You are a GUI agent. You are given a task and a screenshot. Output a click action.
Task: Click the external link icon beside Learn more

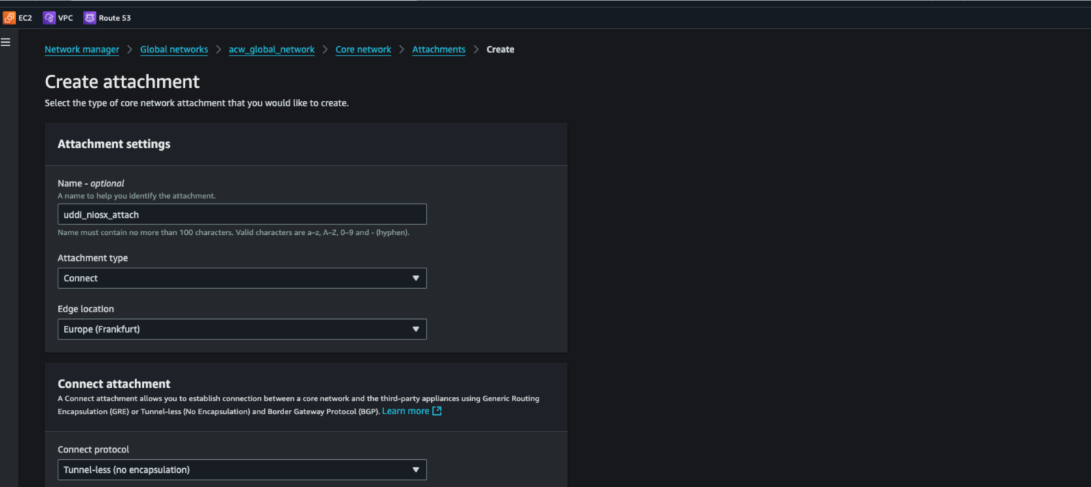point(437,411)
